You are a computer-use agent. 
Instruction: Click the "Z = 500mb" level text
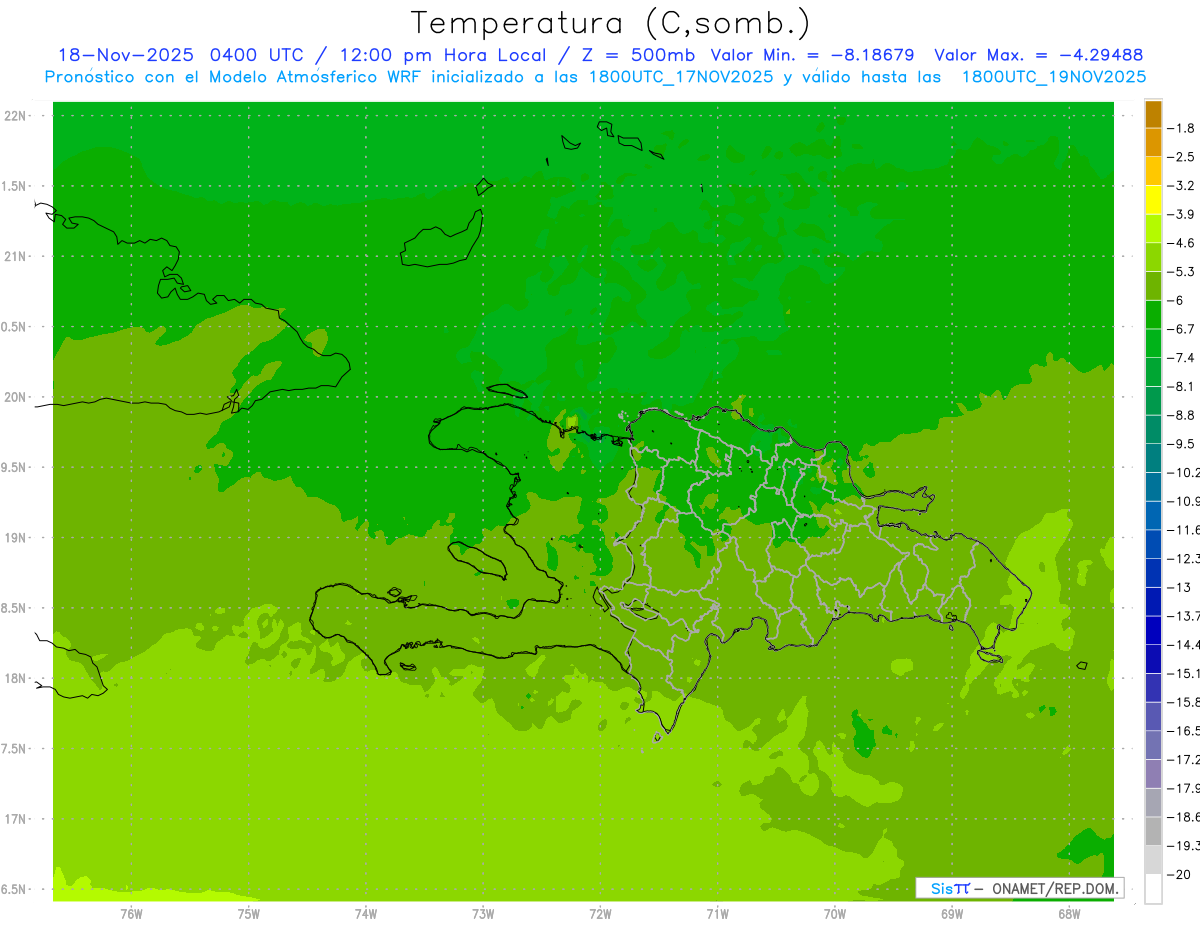639,55
